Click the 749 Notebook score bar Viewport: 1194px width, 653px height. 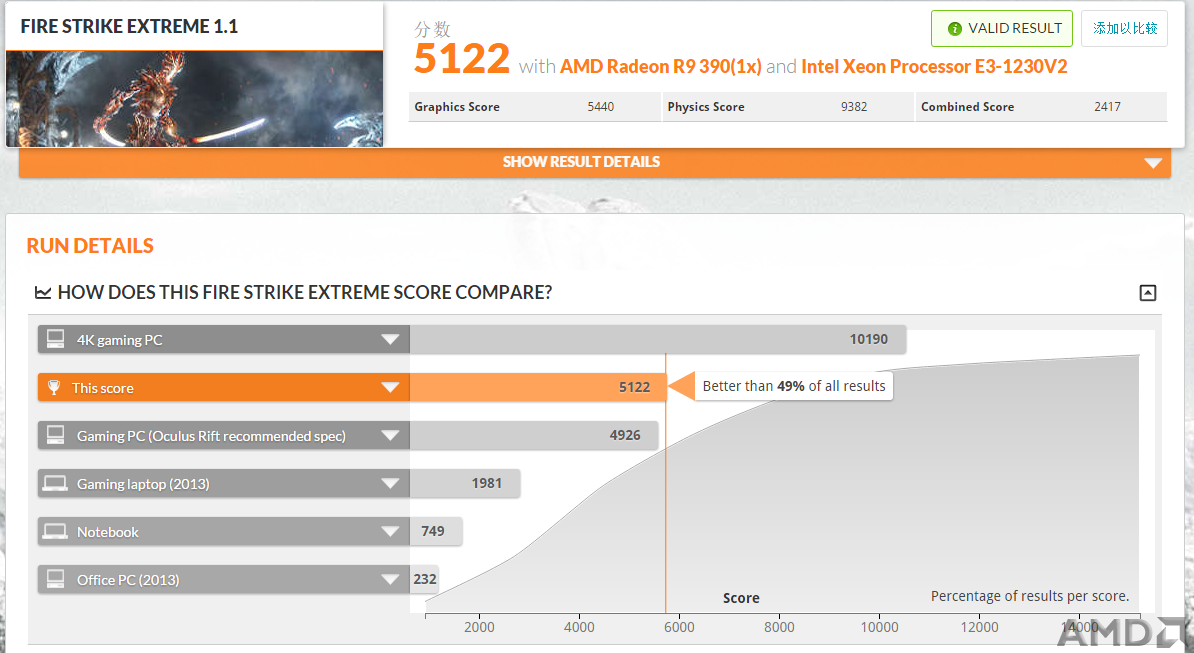(436, 531)
